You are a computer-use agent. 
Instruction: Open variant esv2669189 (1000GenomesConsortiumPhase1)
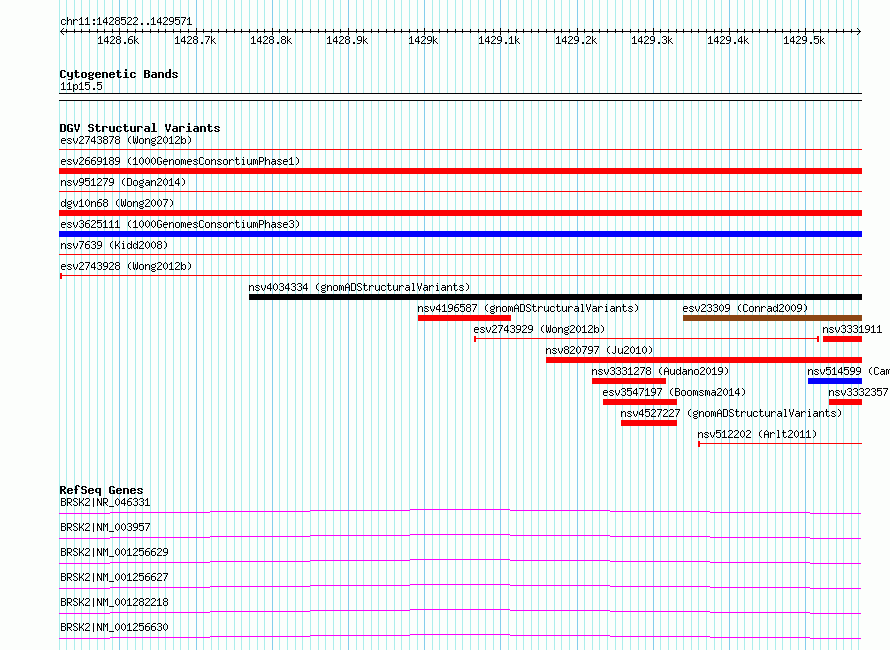click(180, 161)
